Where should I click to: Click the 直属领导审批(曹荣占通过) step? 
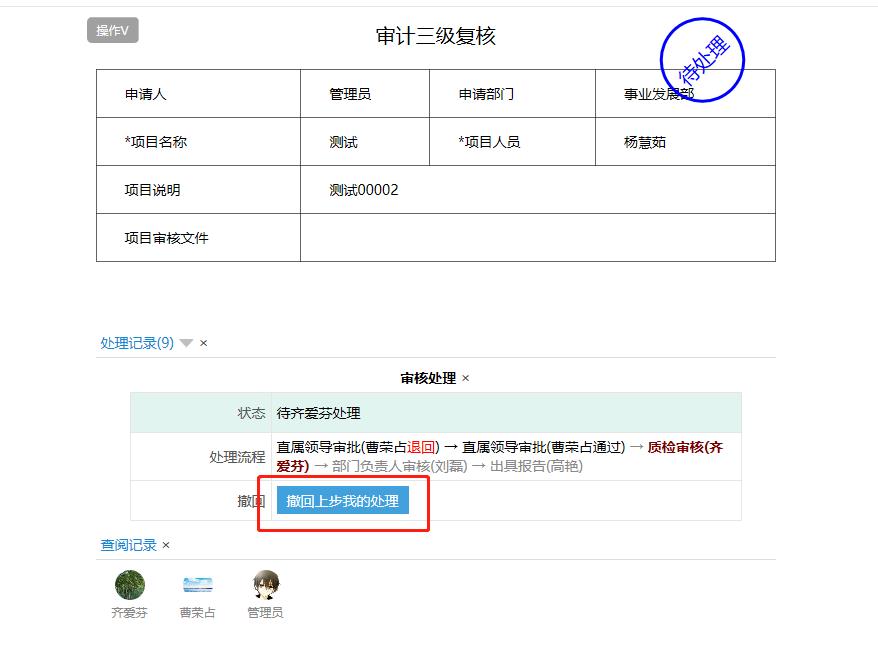click(543, 447)
